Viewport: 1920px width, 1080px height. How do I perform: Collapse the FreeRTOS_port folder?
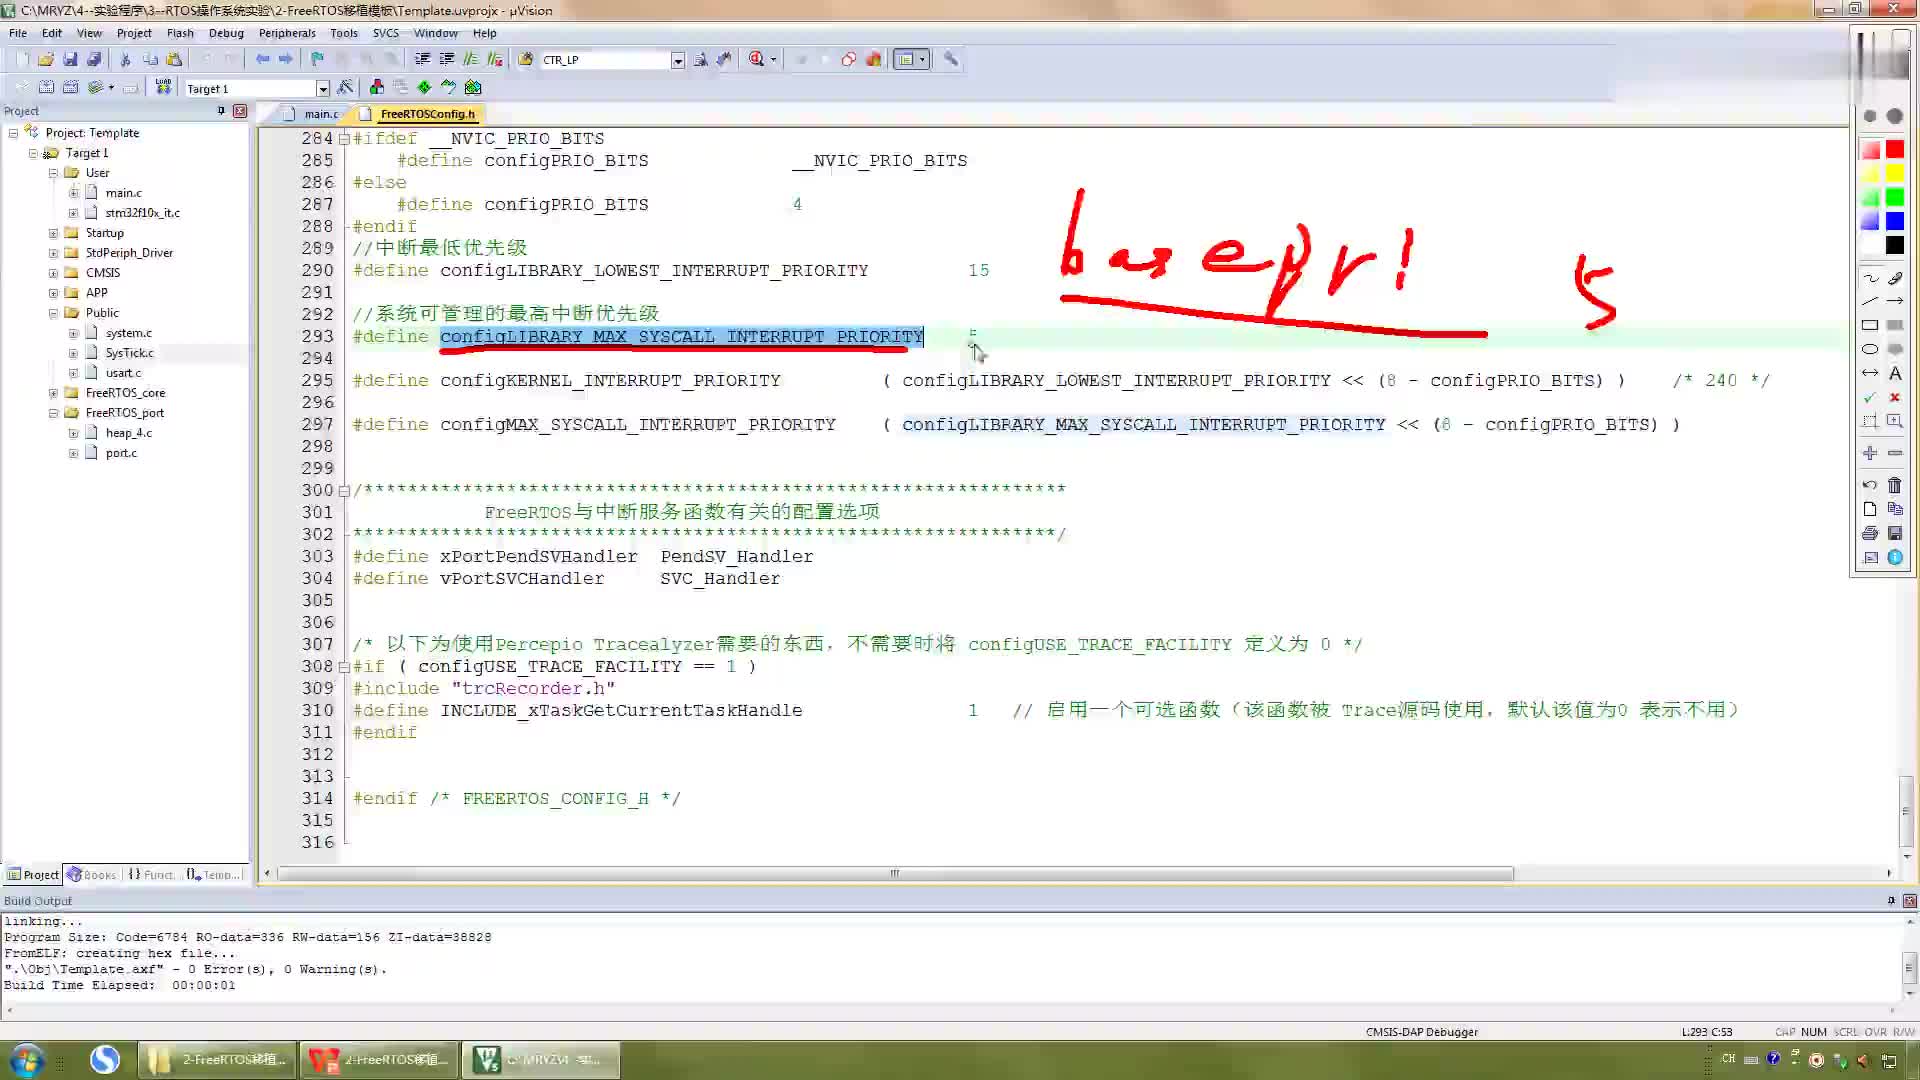(53, 413)
